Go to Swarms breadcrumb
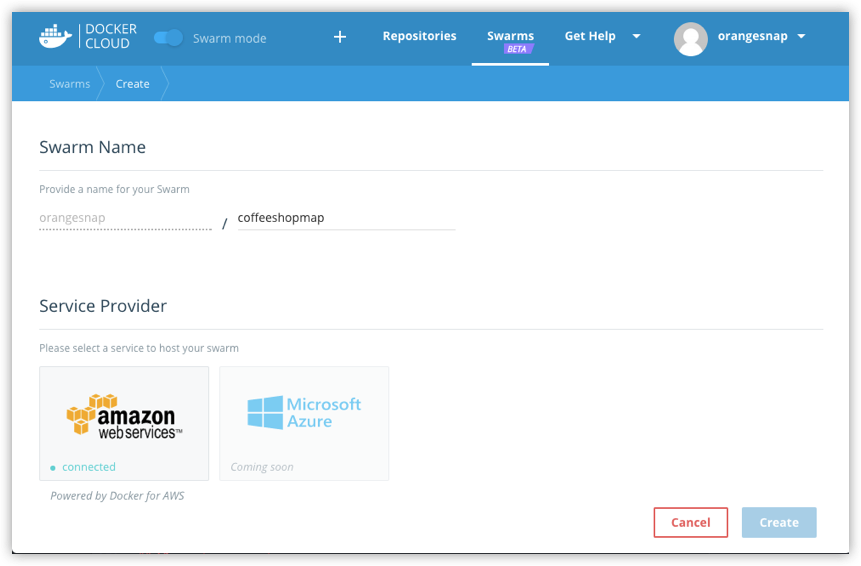861x566 pixels. pyautogui.click(x=69, y=84)
